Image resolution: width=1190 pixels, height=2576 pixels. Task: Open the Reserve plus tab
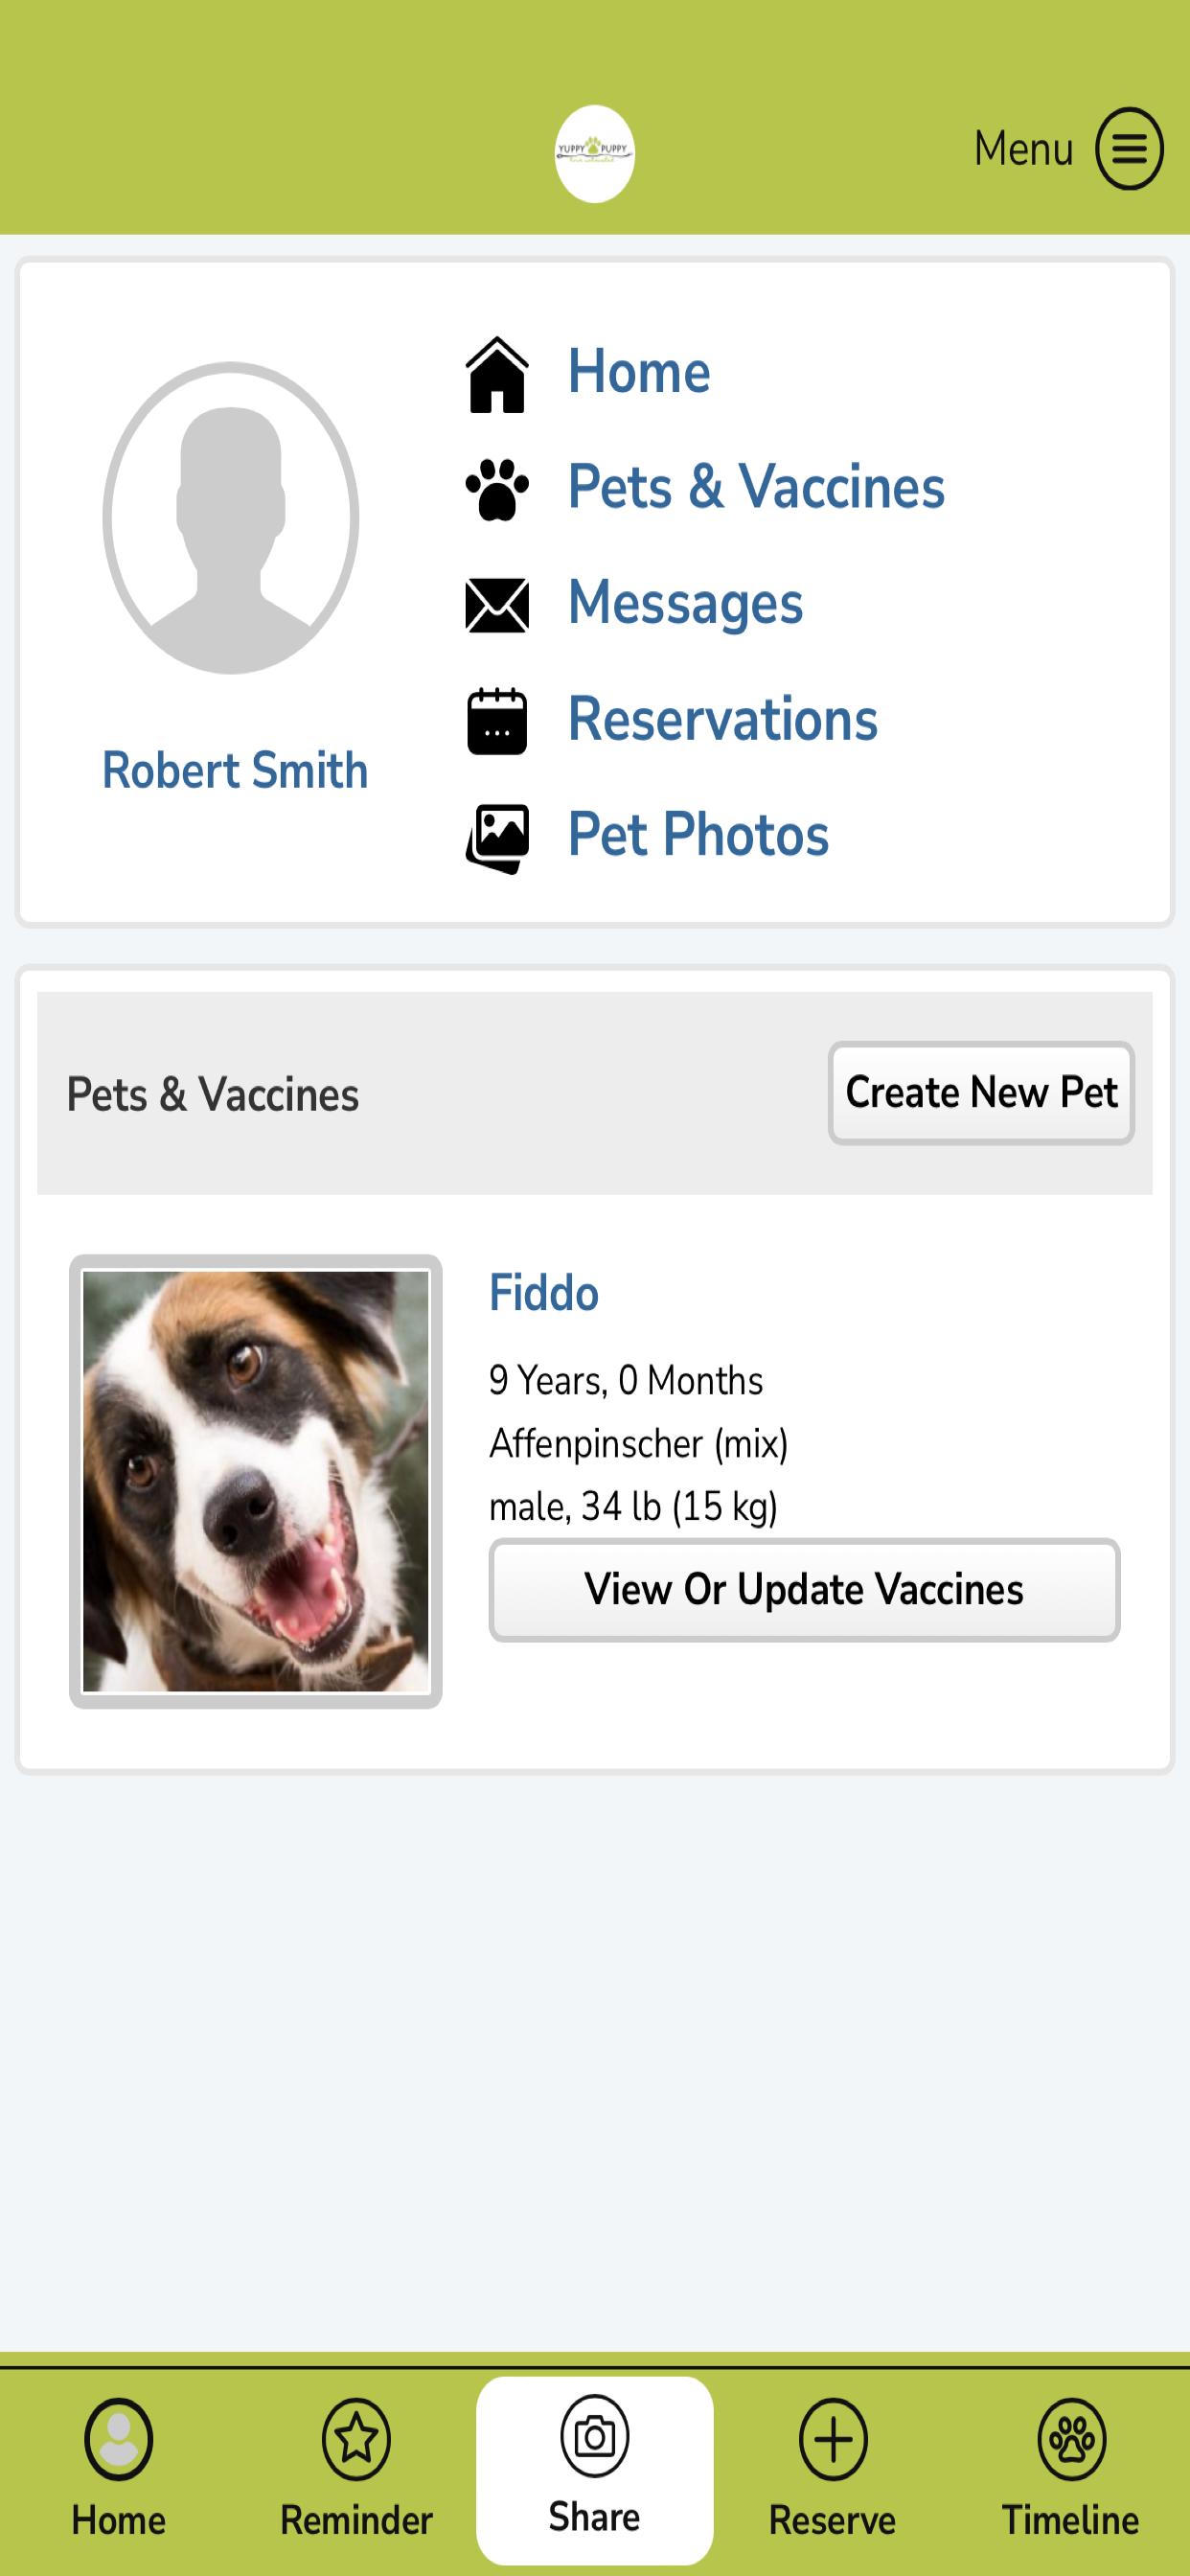click(832, 2470)
